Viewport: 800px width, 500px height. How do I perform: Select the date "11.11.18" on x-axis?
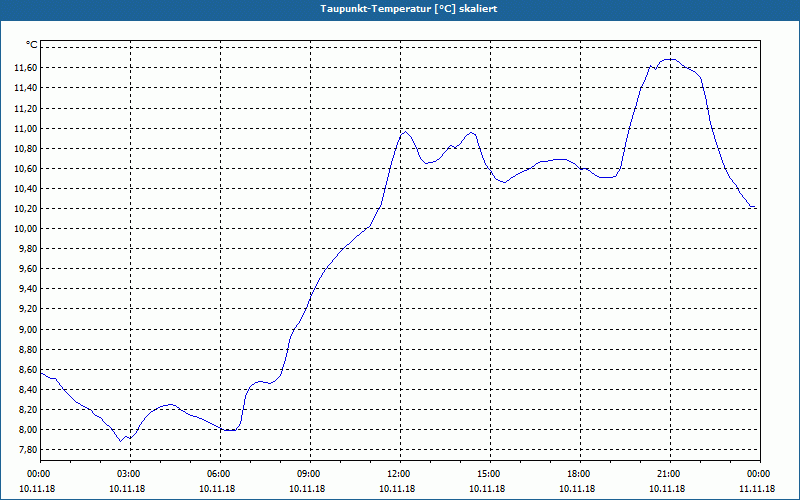point(757,489)
